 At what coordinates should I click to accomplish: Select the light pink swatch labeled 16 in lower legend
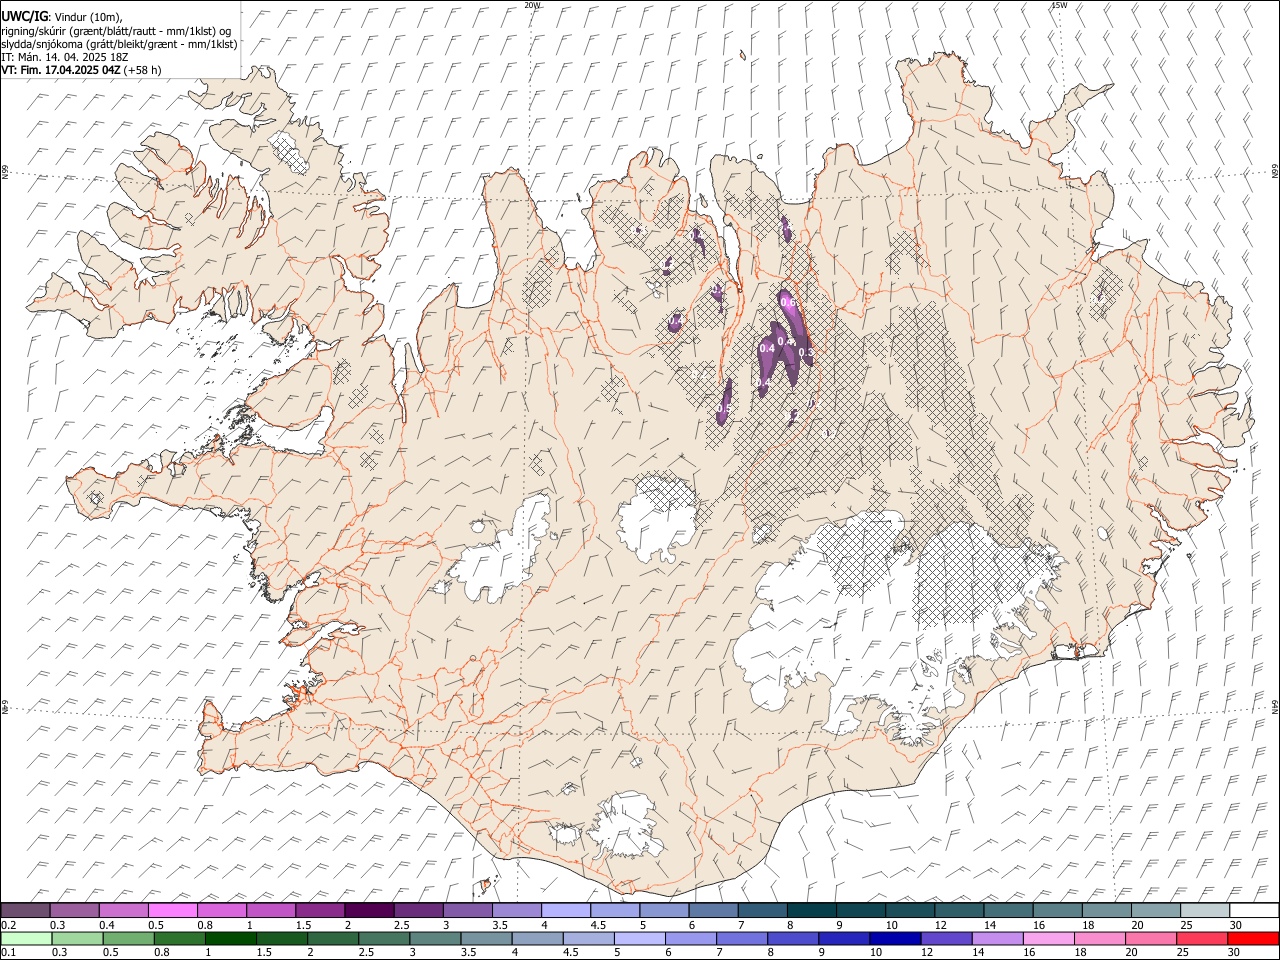coord(1048,938)
